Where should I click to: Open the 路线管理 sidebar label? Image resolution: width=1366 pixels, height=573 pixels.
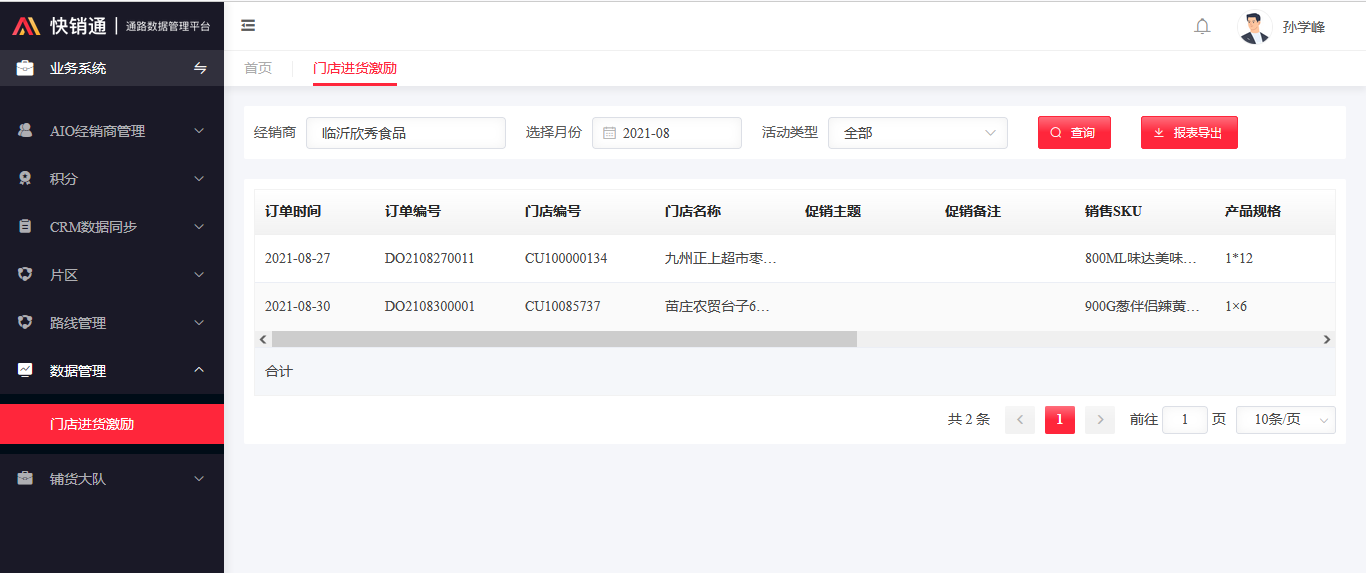[78, 323]
